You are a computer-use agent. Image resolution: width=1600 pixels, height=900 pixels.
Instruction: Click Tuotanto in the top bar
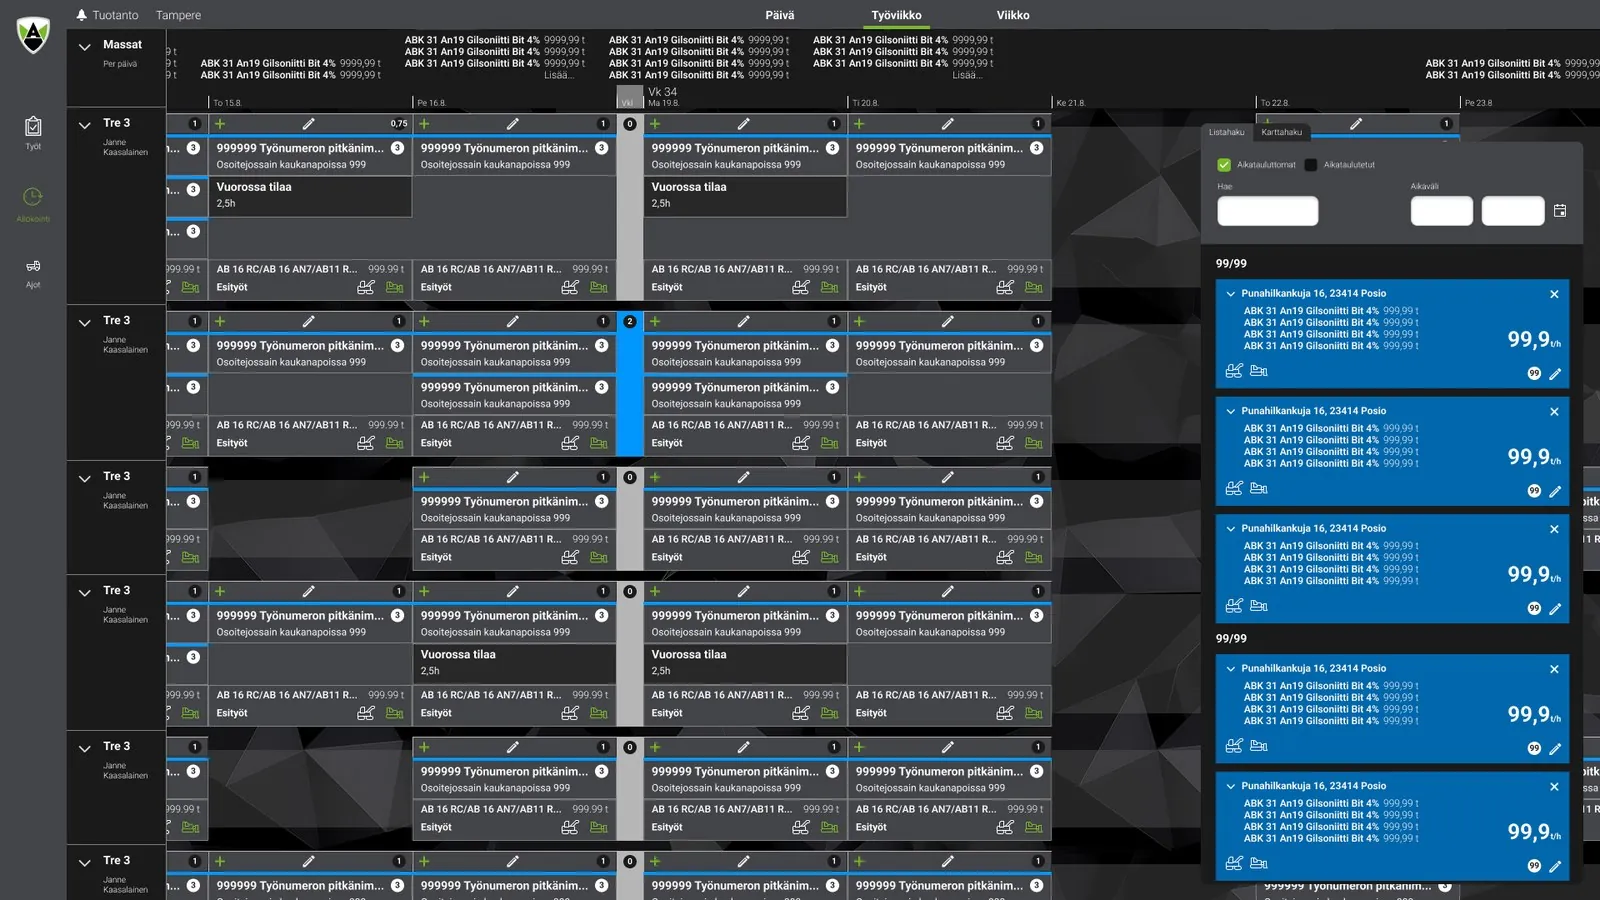(x=116, y=15)
